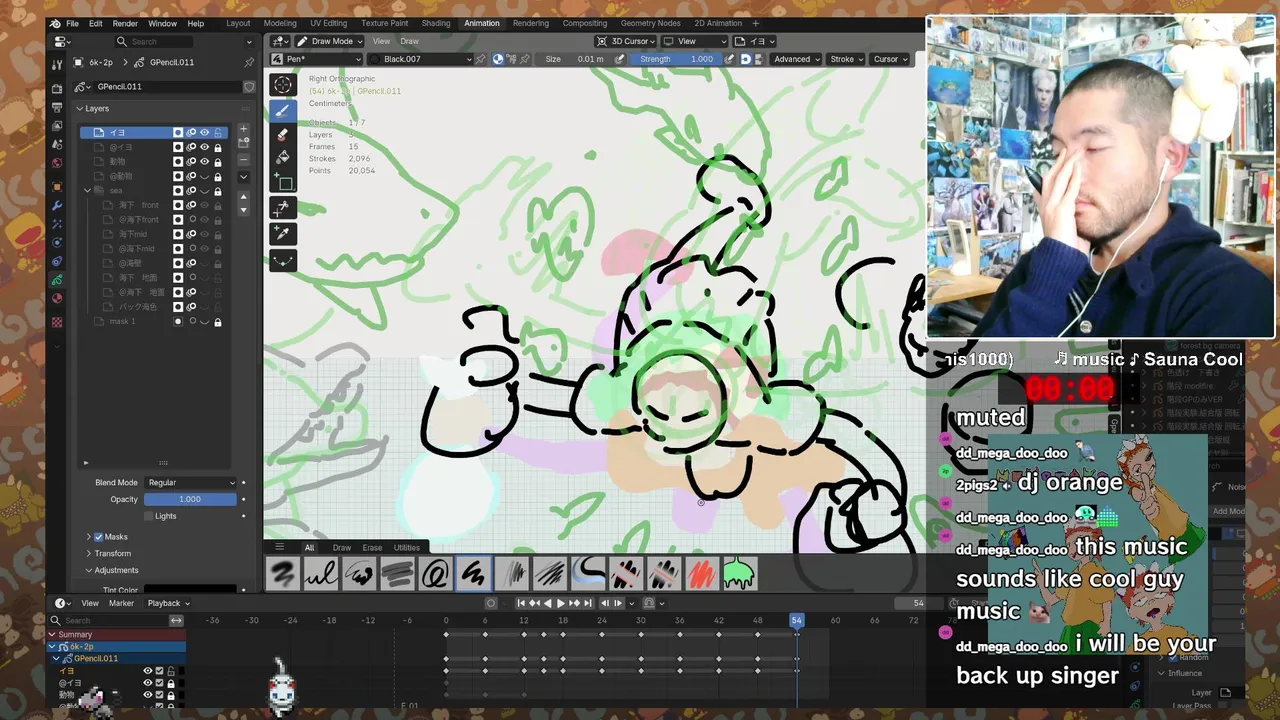Toggle visibility of イヨ layer
This screenshot has height=720, width=1280.
[204, 132]
